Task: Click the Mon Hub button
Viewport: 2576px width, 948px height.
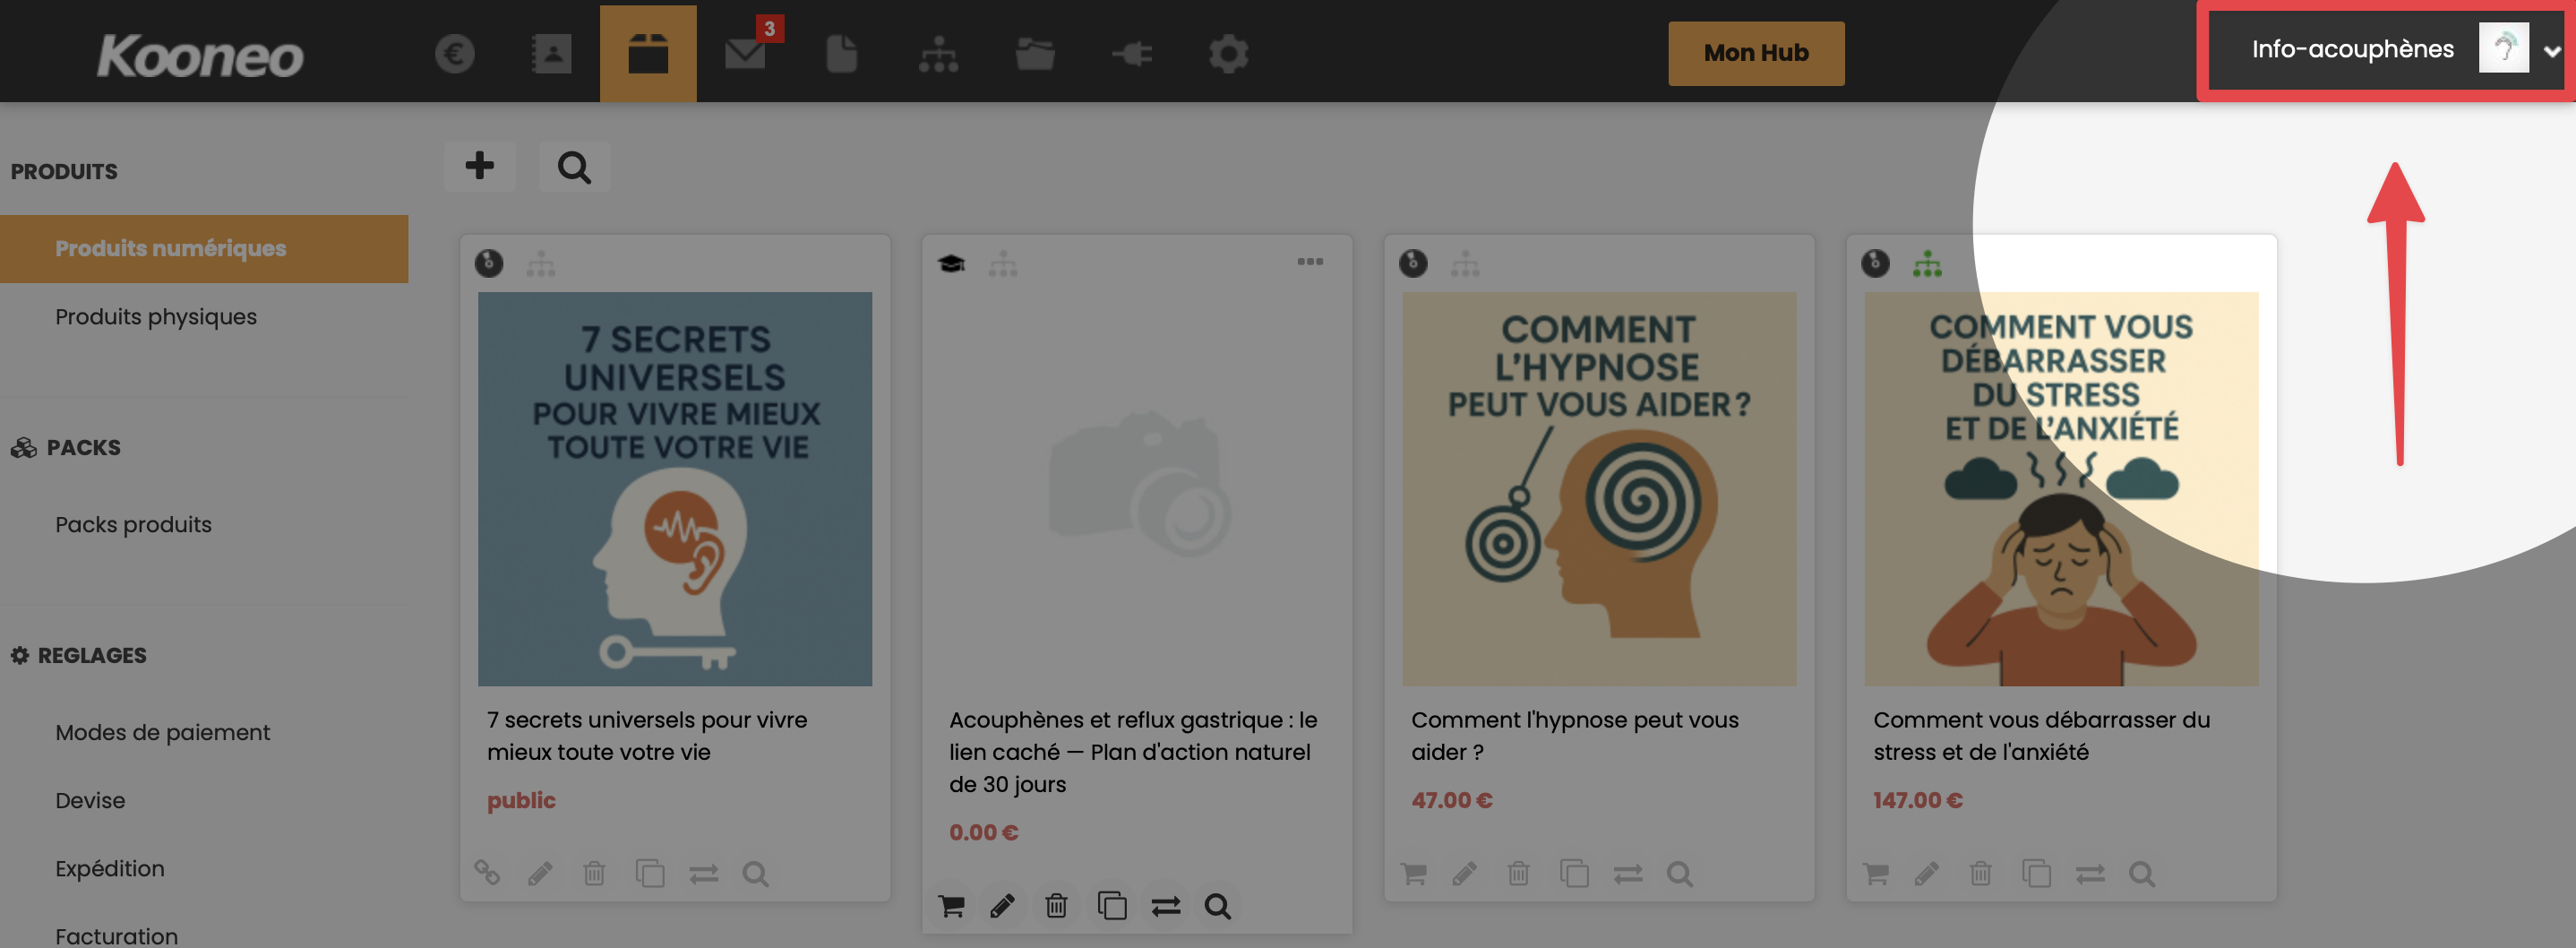Action: [x=1756, y=53]
